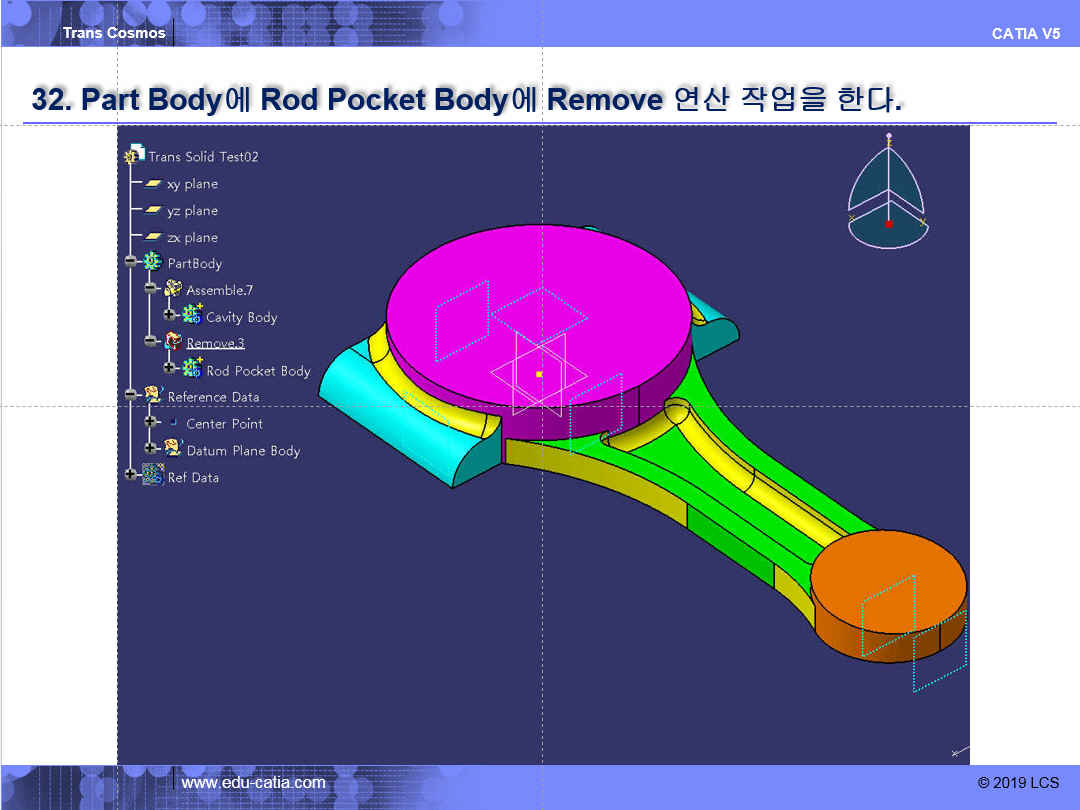Screen dimensions: 1080x810
Task: Click the zx plane icon
Action: 153,238
